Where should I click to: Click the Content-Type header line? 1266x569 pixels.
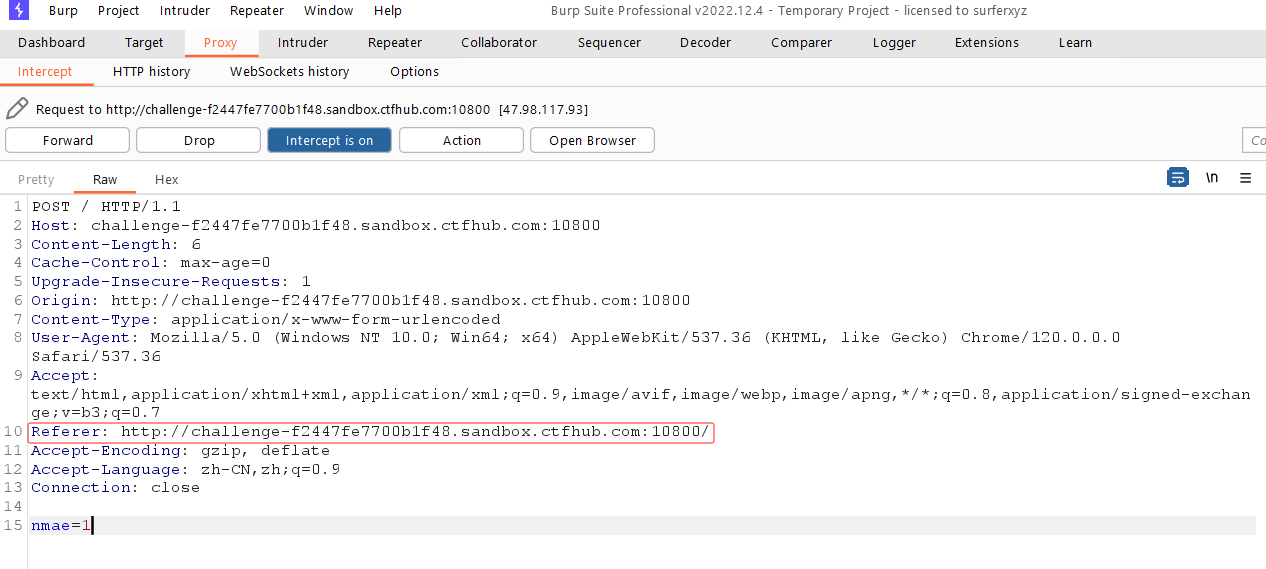point(266,319)
